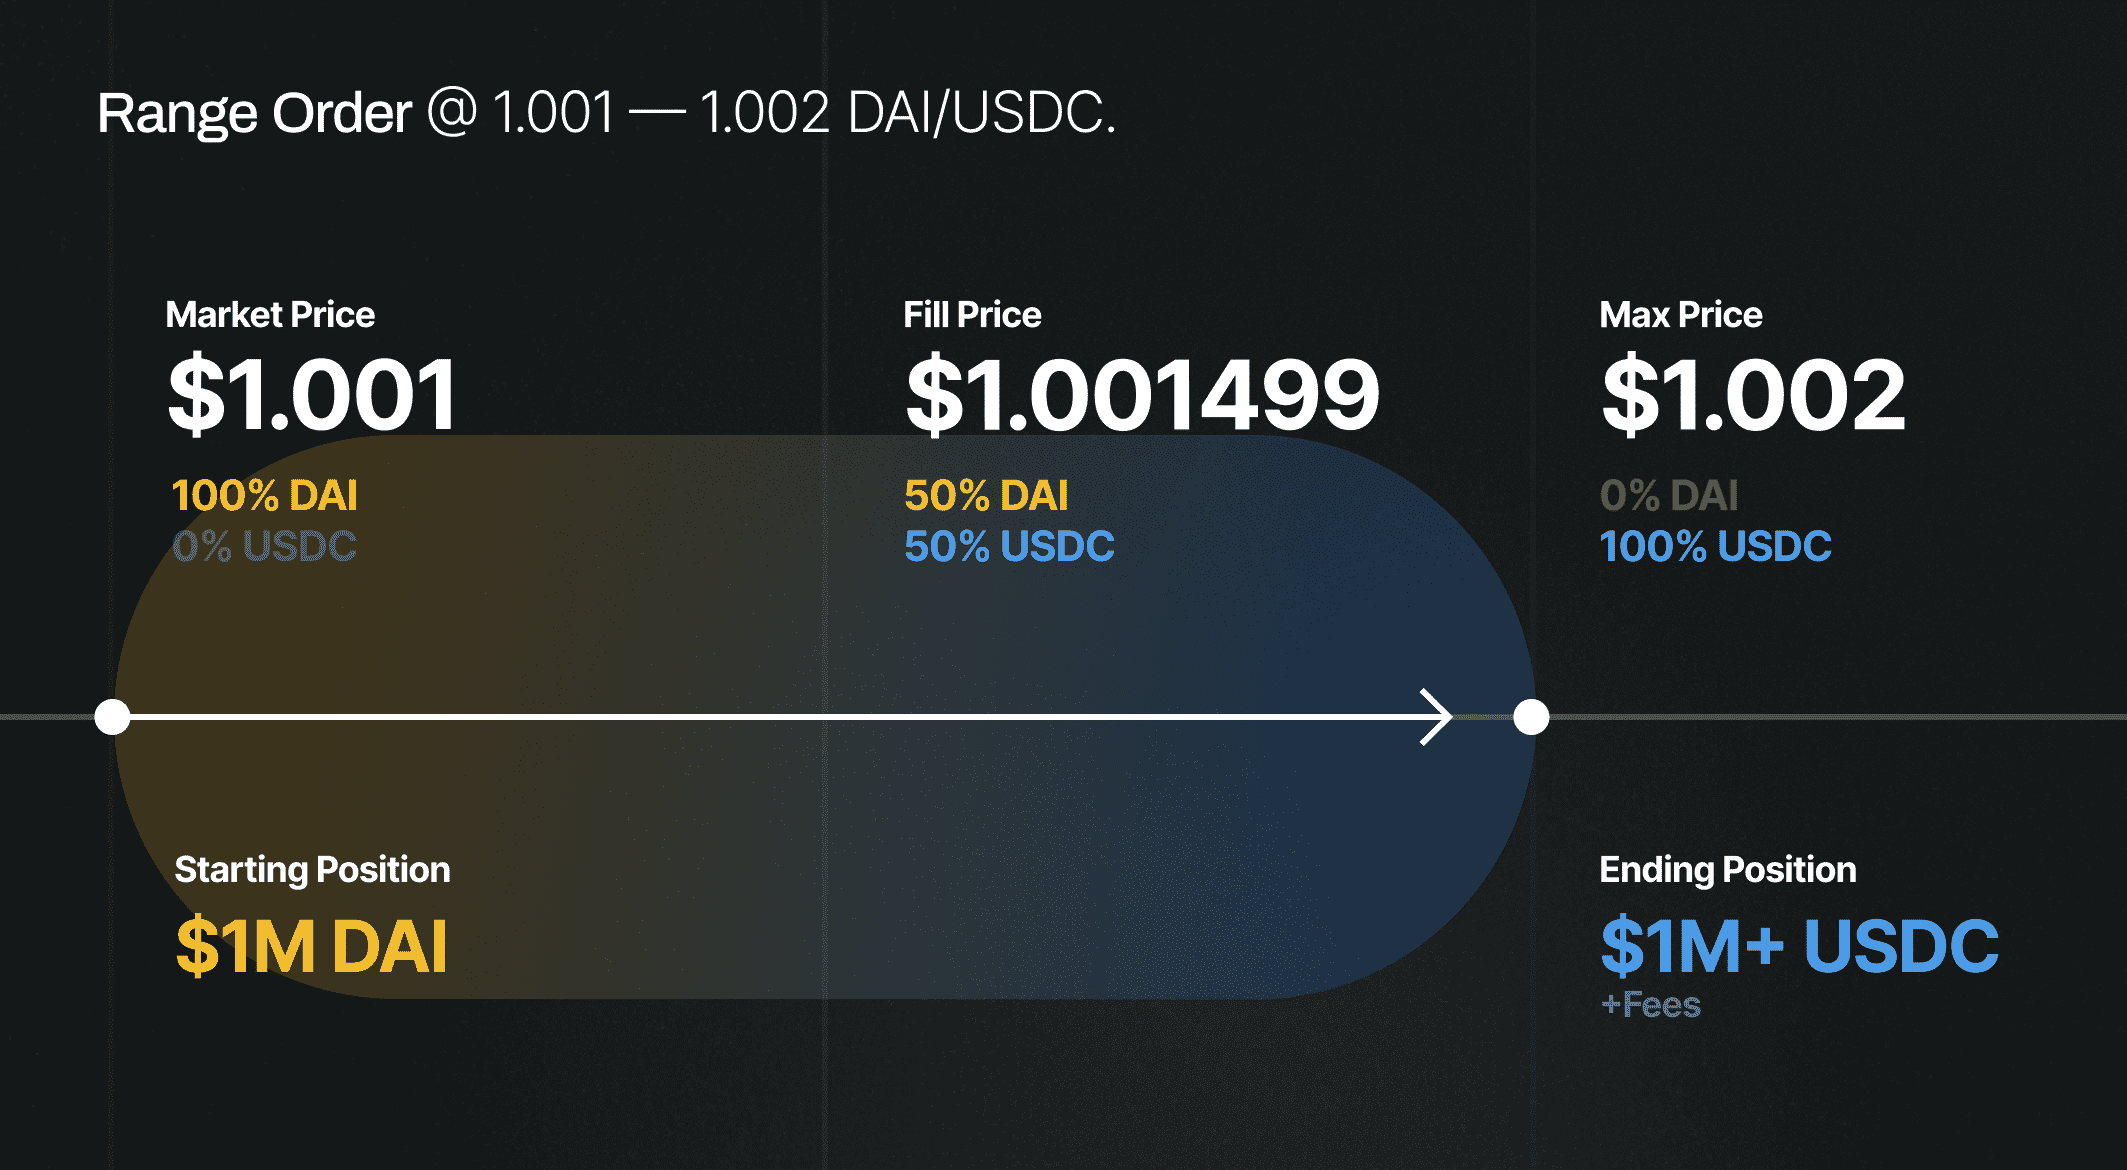Click the +Fees text
Viewport: 2127px width, 1170px height.
click(1650, 1004)
